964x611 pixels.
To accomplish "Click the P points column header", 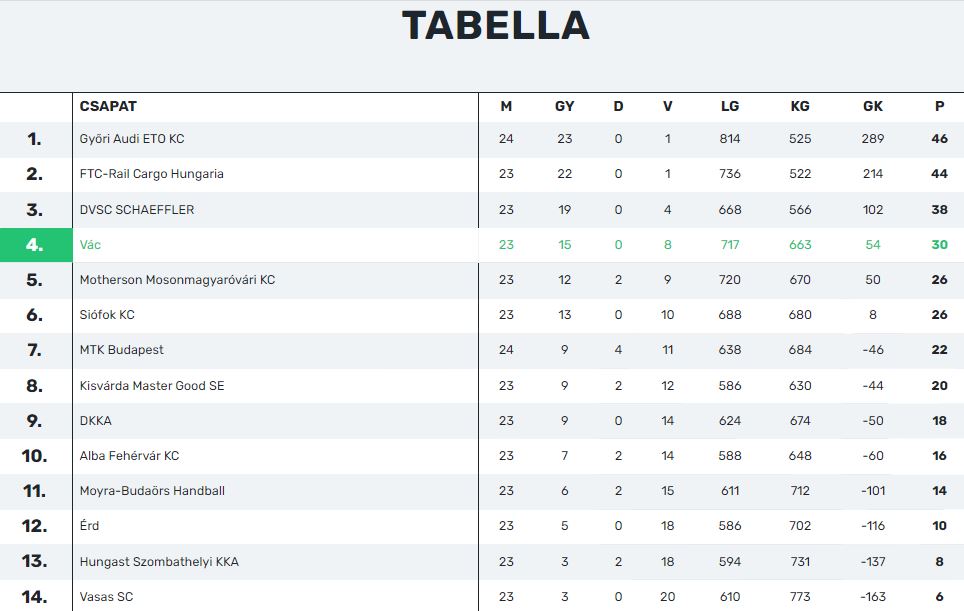I will (939, 106).
